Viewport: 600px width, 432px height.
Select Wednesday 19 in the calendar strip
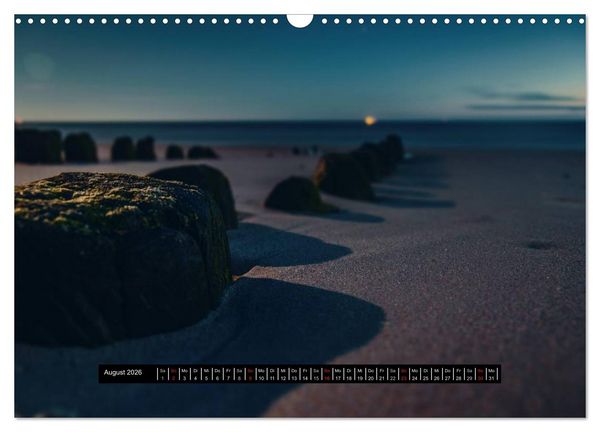pos(360,374)
